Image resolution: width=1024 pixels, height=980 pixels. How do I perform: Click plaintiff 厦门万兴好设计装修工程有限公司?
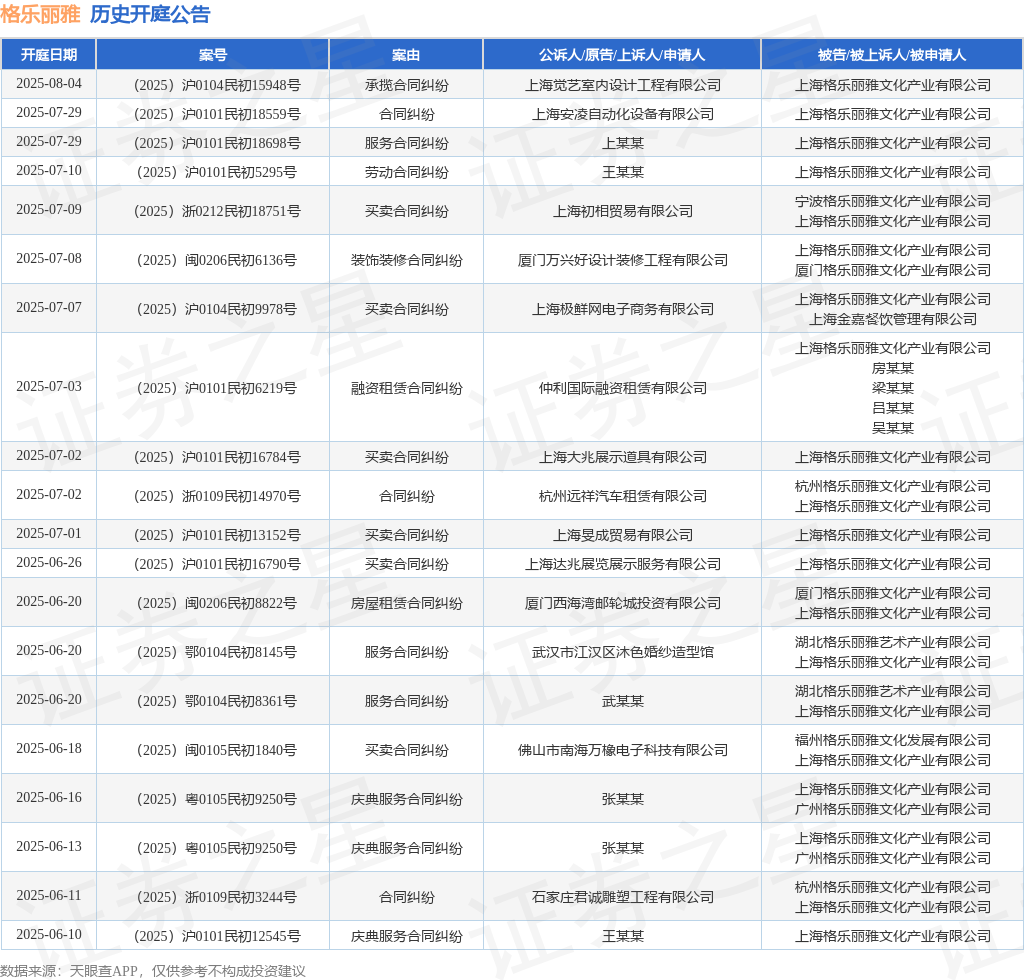(622, 260)
